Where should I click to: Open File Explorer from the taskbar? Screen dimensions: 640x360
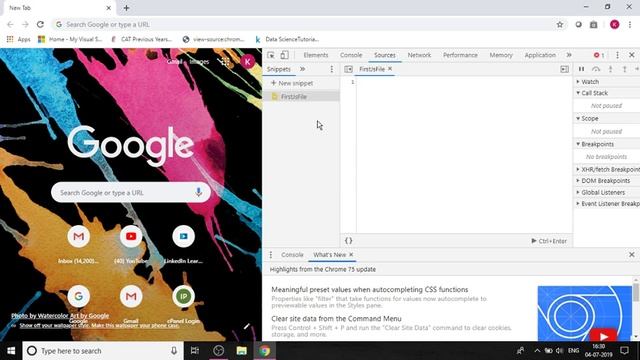241,351
